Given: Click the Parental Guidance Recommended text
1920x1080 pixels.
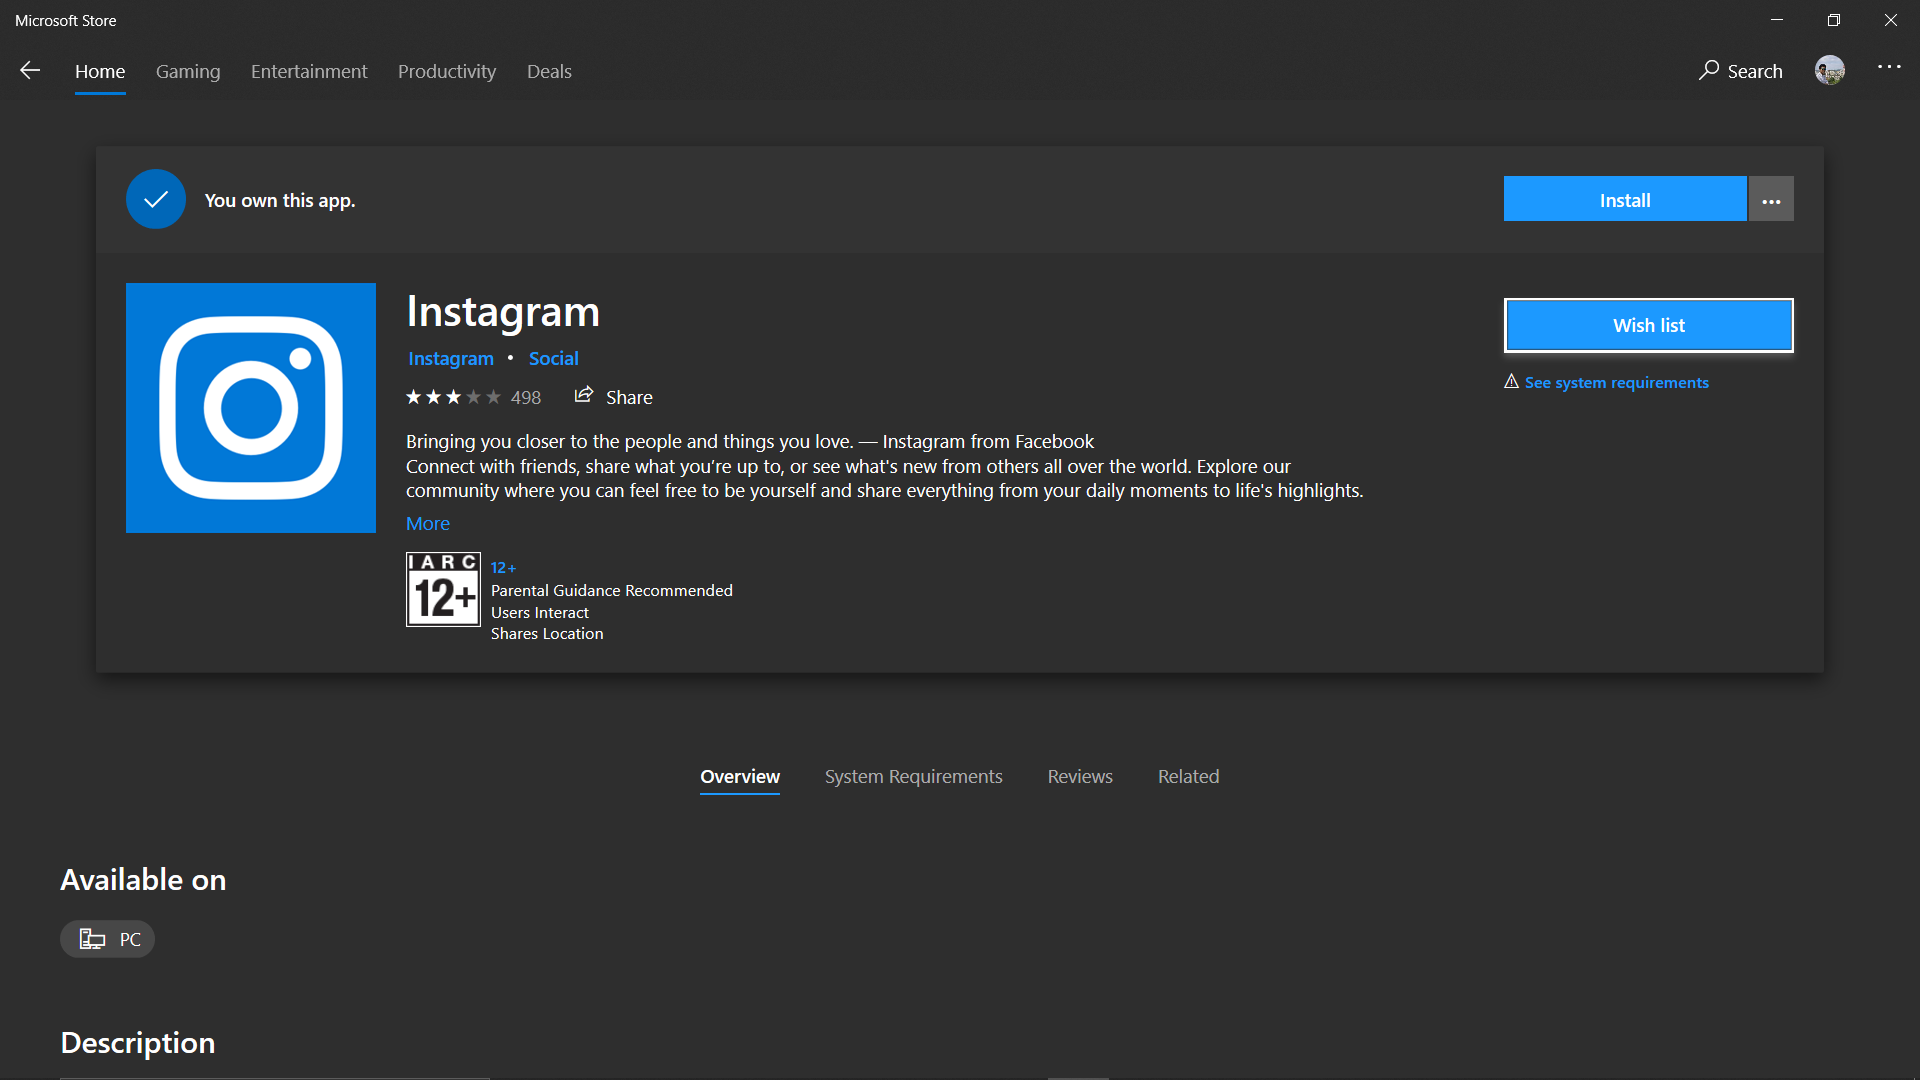Looking at the screenshot, I should pyautogui.click(x=612, y=591).
